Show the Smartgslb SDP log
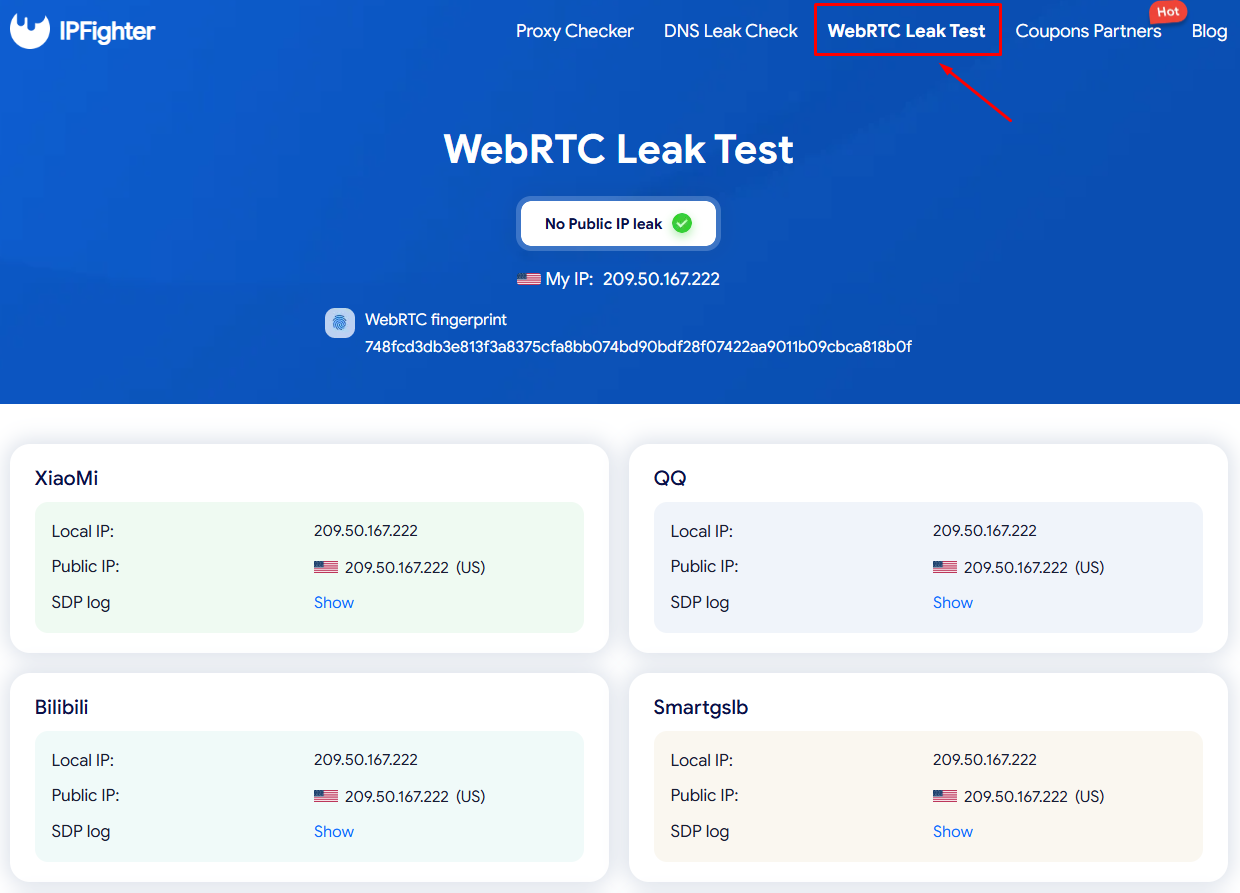The image size is (1240, 893). click(953, 832)
